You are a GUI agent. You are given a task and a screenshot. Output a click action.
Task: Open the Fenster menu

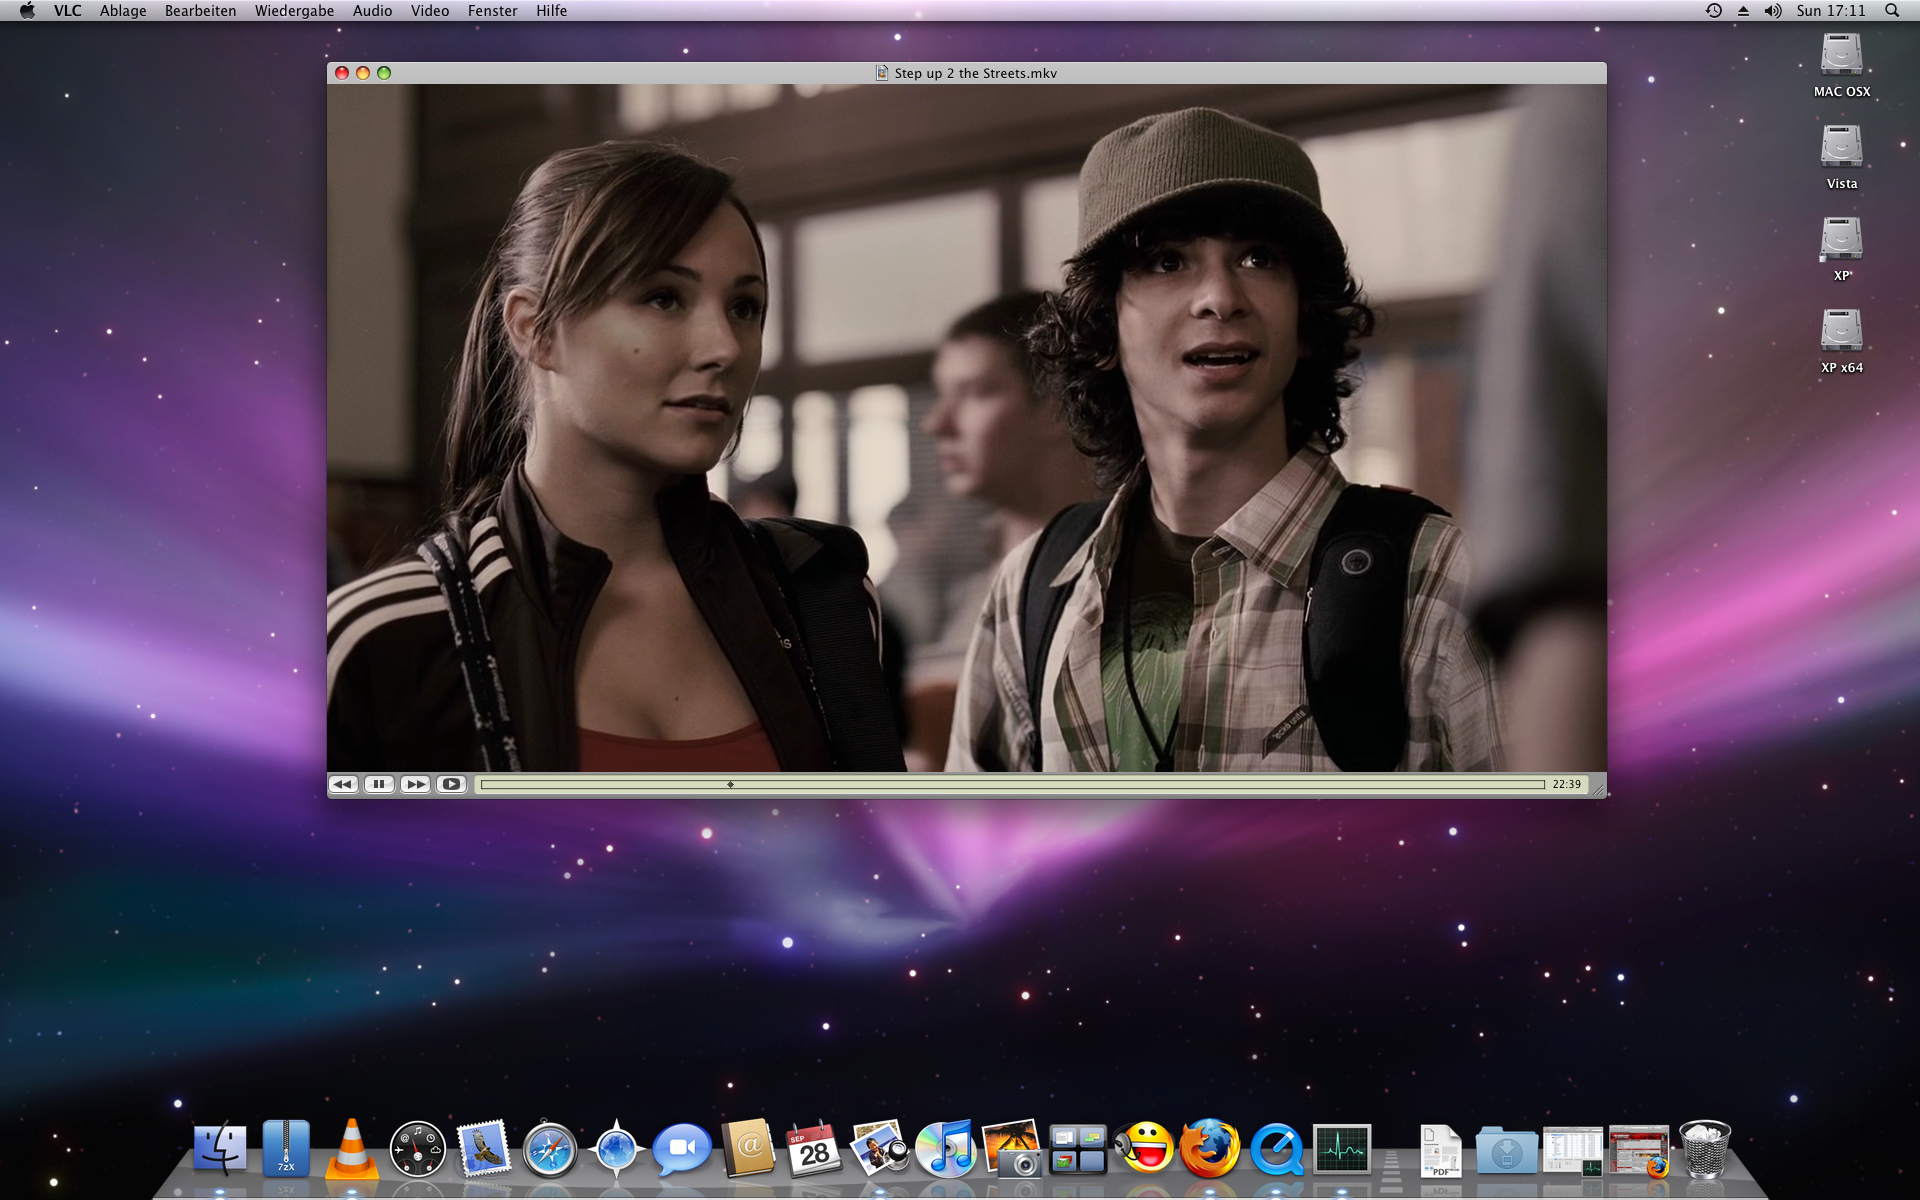[x=493, y=11]
